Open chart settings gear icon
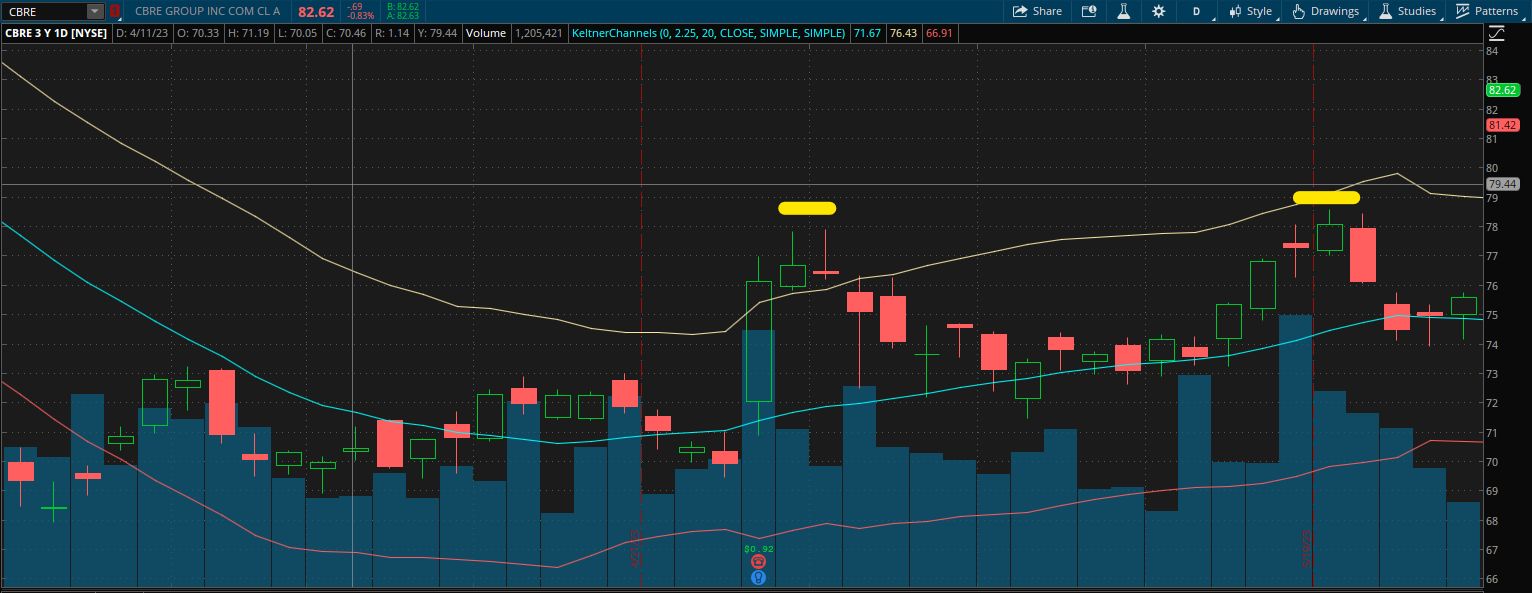 1158,11
